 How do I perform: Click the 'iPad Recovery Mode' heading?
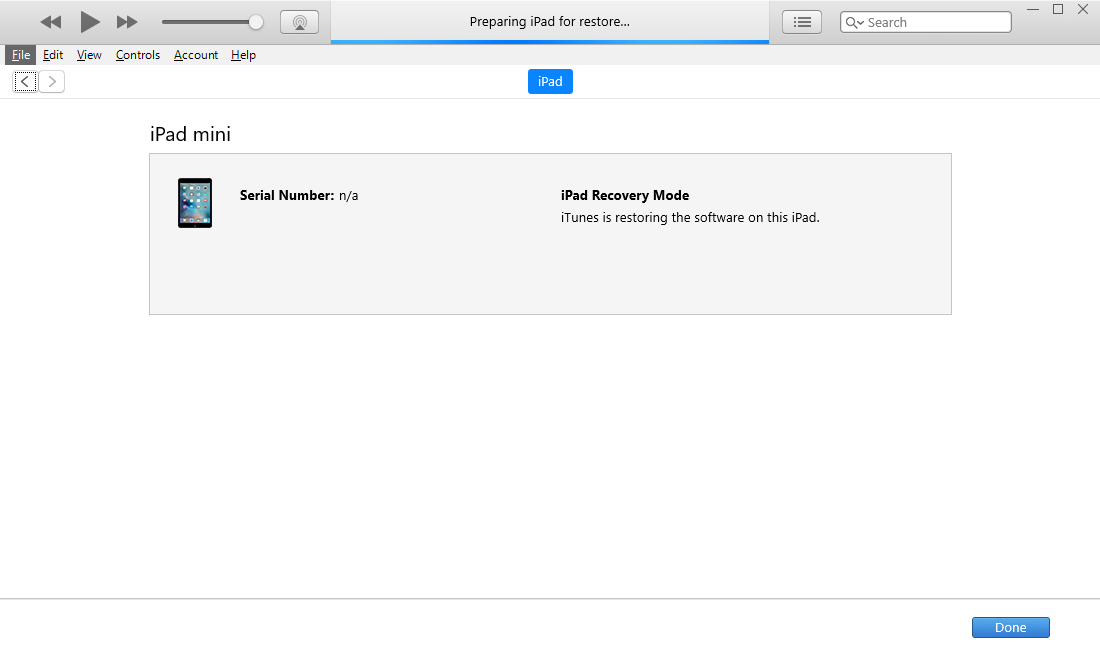coord(625,196)
